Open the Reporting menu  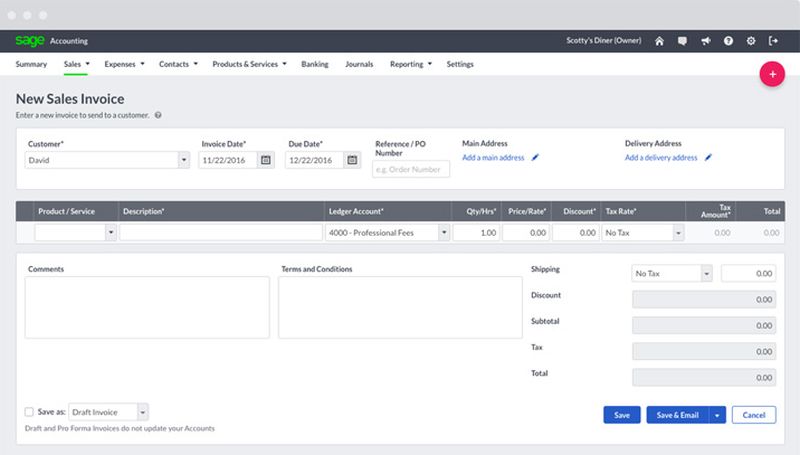411,64
